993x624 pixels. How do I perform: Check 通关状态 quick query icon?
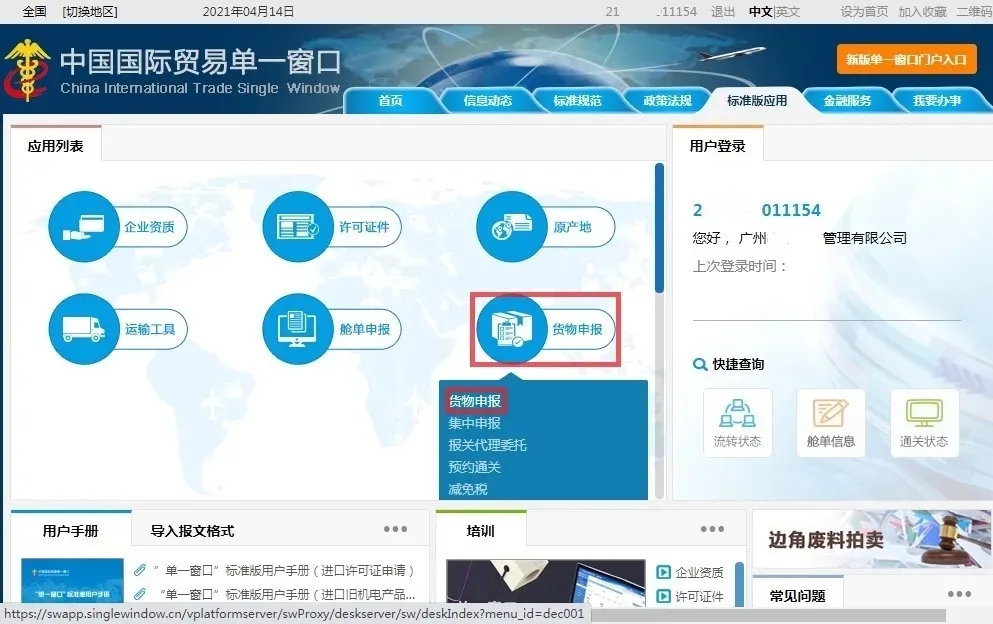tap(924, 422)
